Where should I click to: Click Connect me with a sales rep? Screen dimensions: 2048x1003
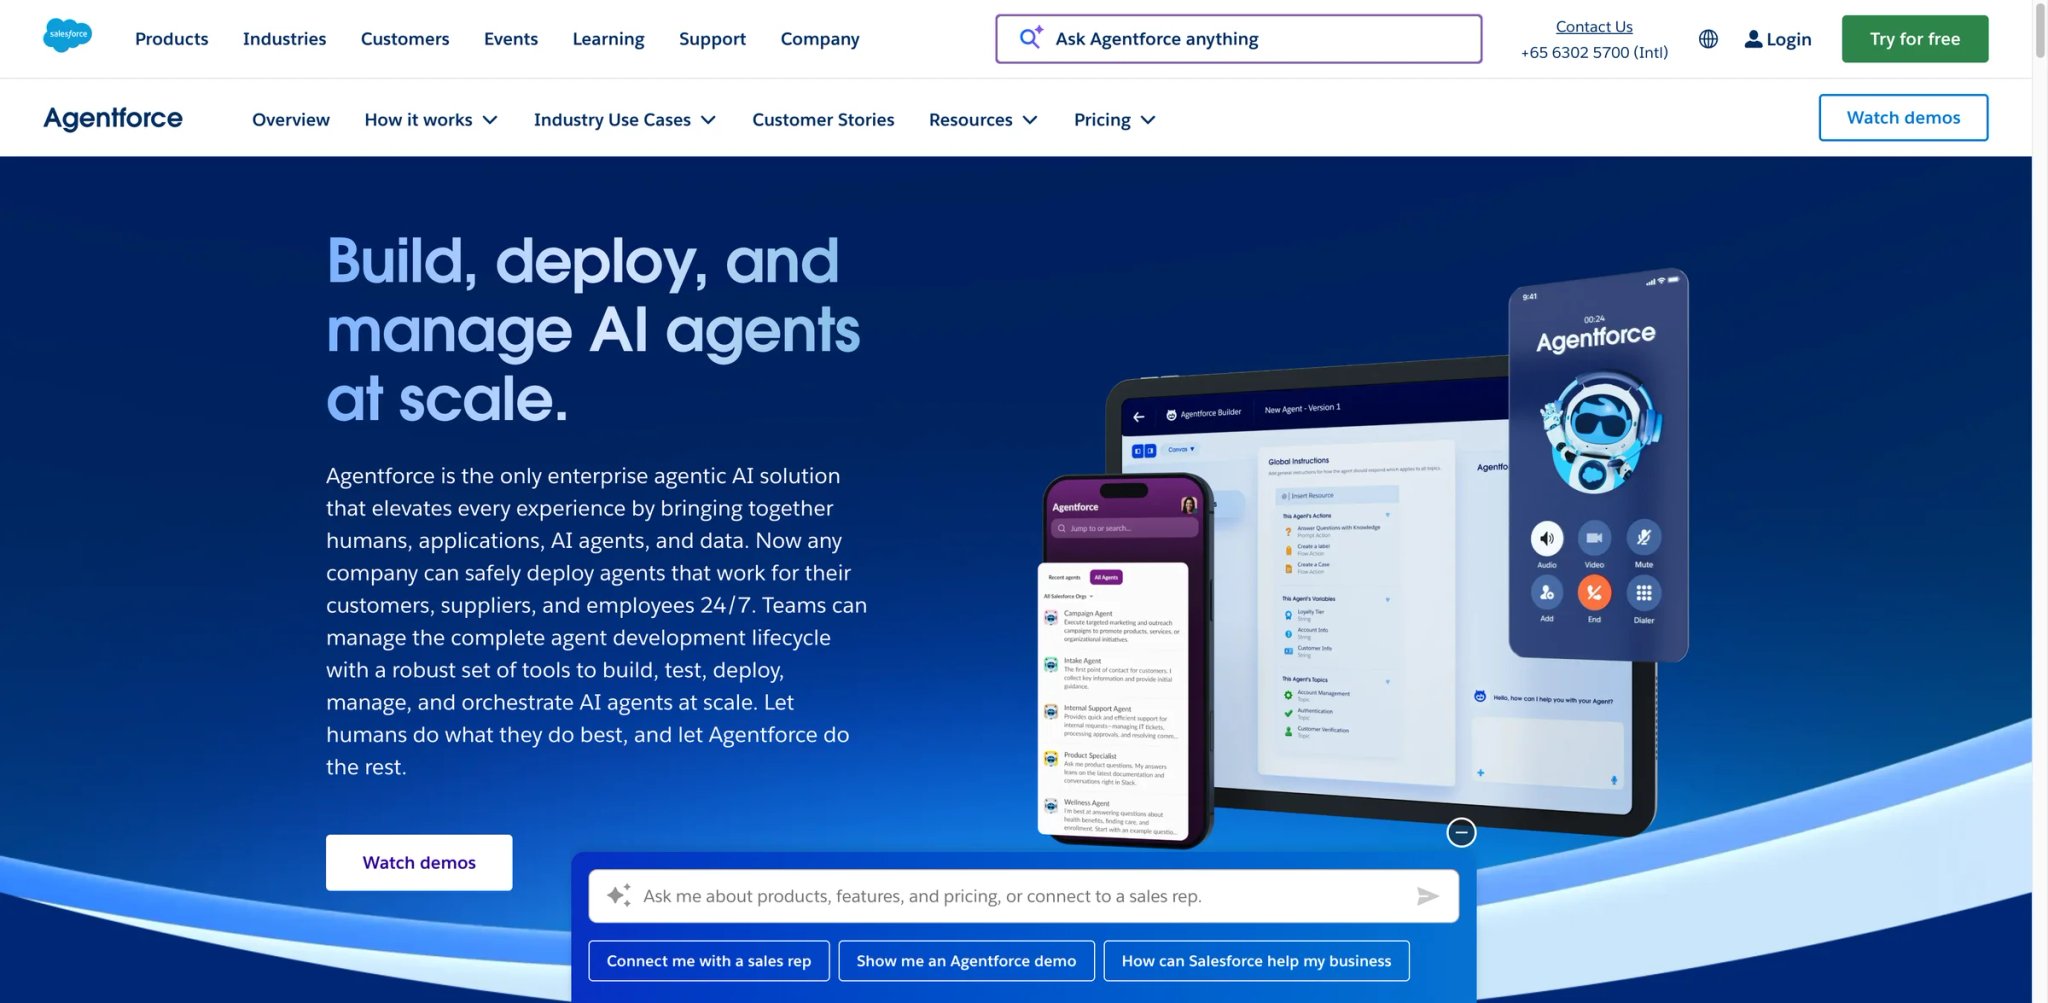pos(709,961)
